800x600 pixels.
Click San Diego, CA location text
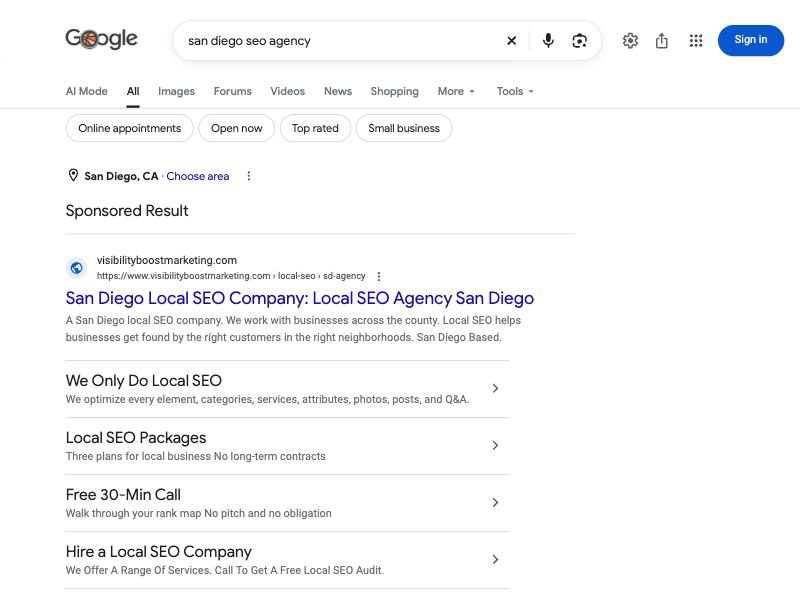click(x=121, y=176)
